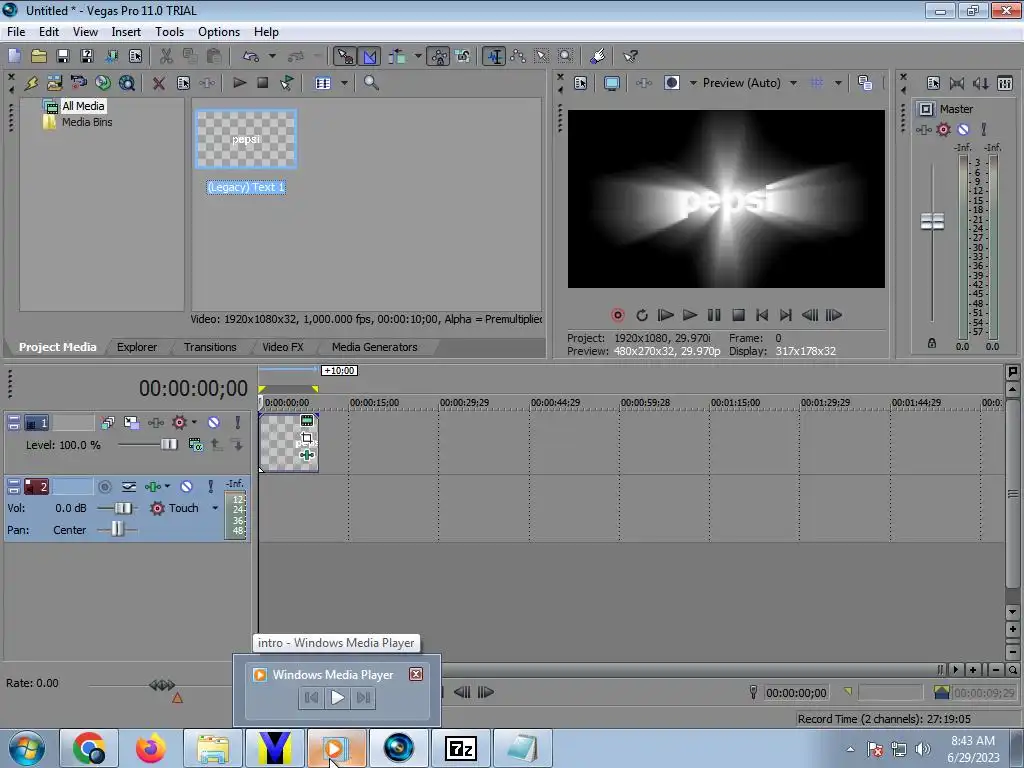Lock the Master fader channels
The width and height of the screenshot is (1024, 768).
pyautogui.click(x=932, y=343)
